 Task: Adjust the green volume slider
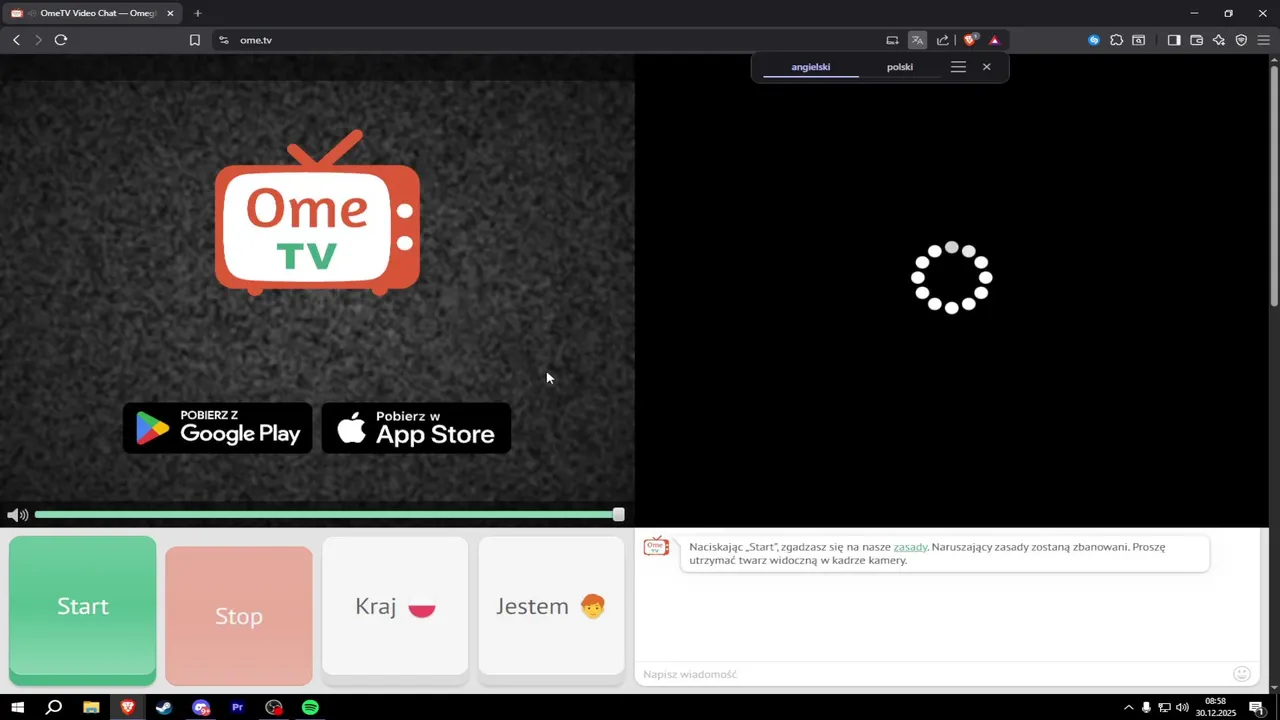pos(329,515)
